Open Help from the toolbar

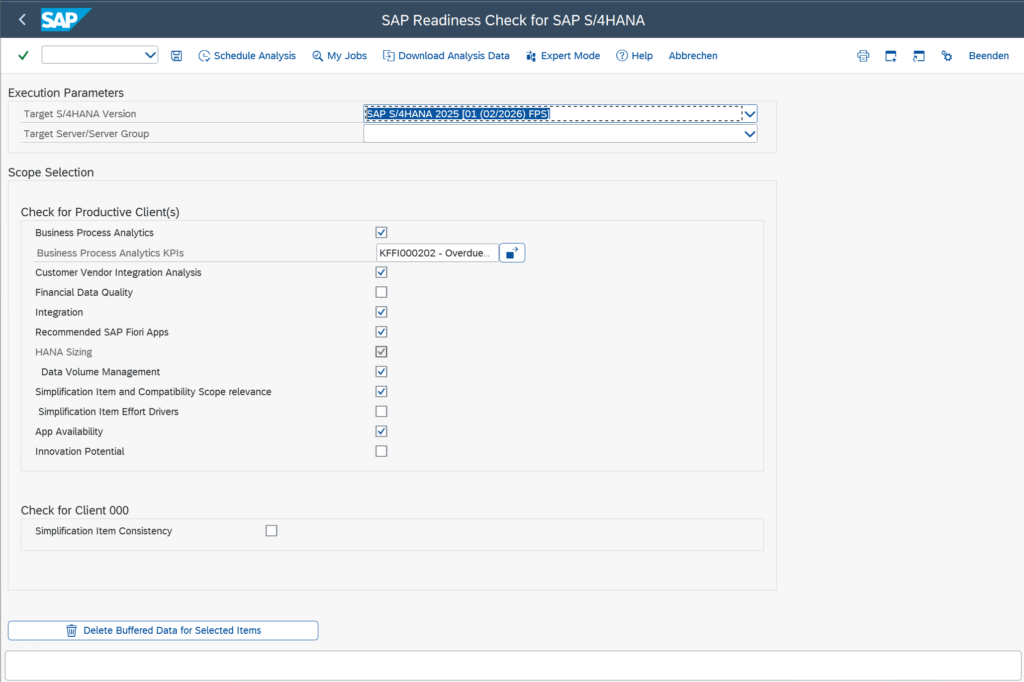click(x=634, y=56)
